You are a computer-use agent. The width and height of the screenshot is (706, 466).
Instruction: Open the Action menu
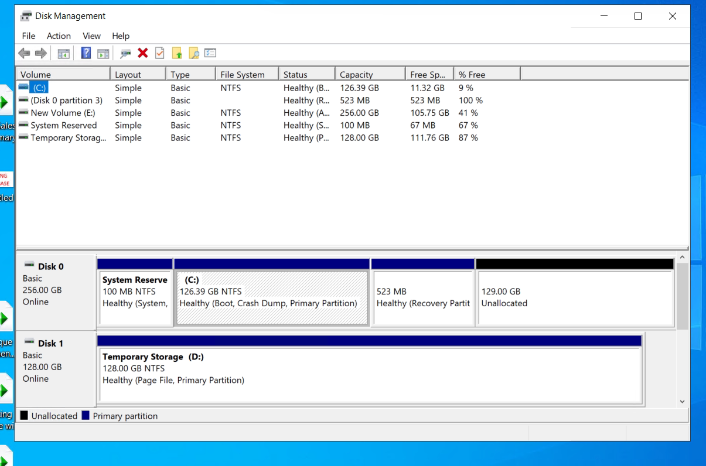pyautogui.click(x=59, y=36)
